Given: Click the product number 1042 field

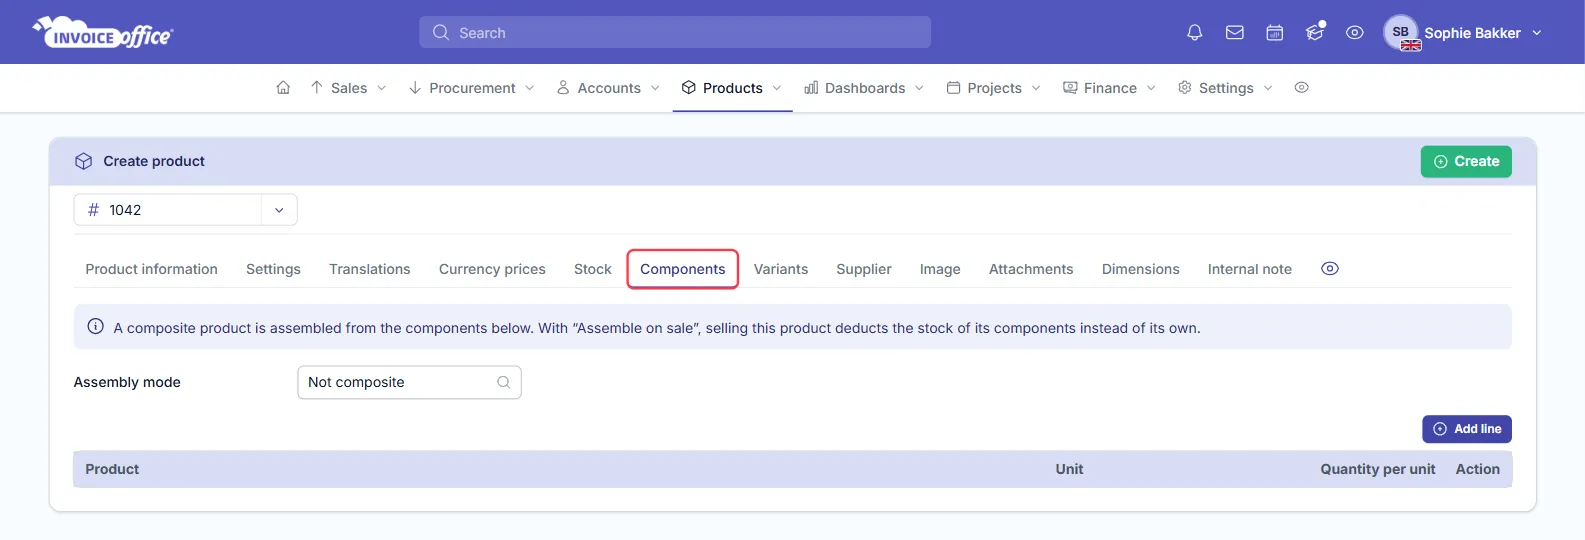Looking at the screenshot, I should pyautogui.click(x=168, y=210).
